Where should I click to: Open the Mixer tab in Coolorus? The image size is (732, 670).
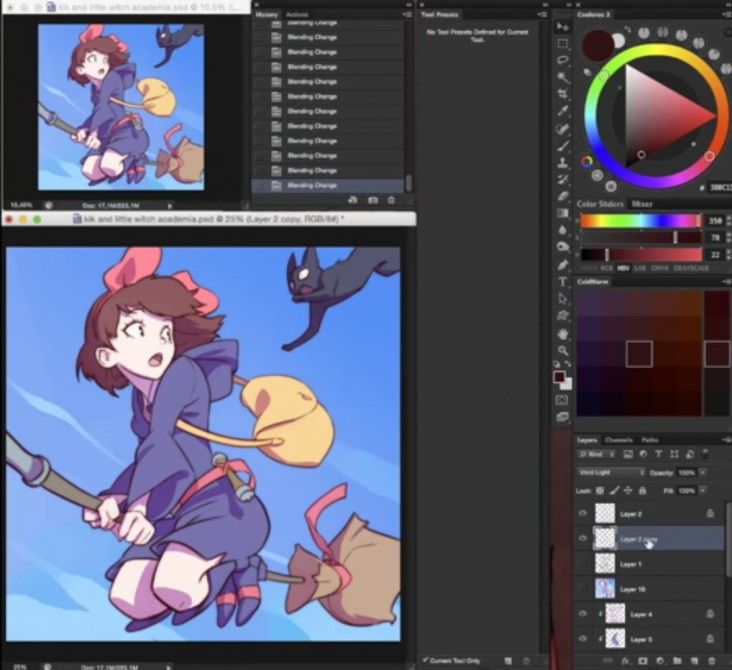[x=642, y=204]
